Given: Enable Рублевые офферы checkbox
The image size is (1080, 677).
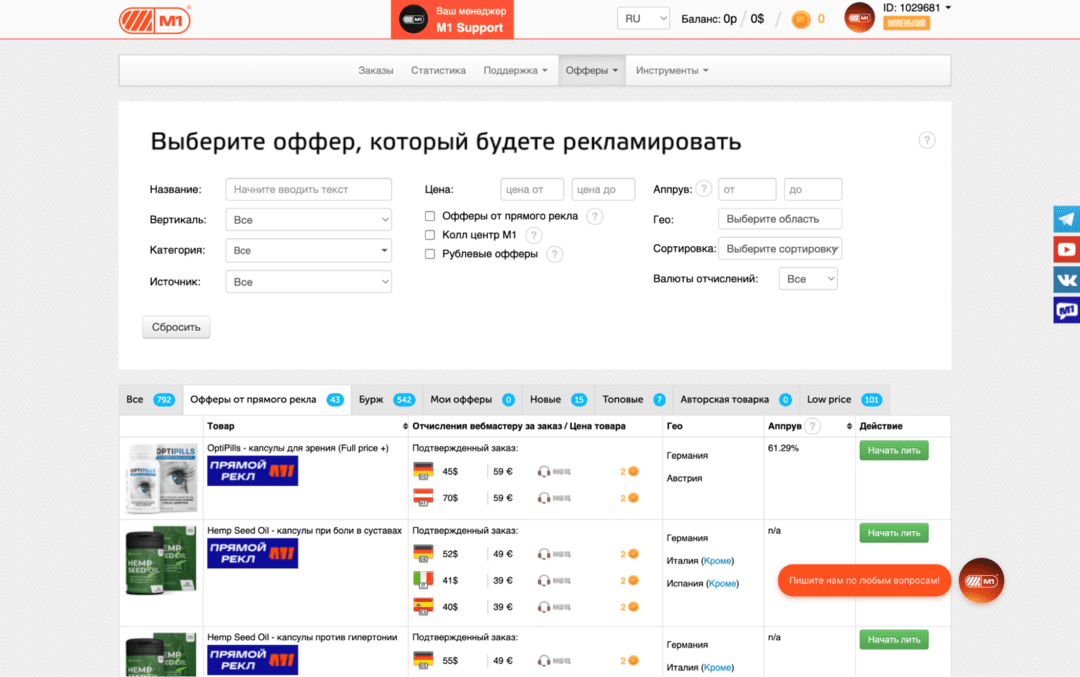Looking at the screenshot, I should [x=430, y=254].
